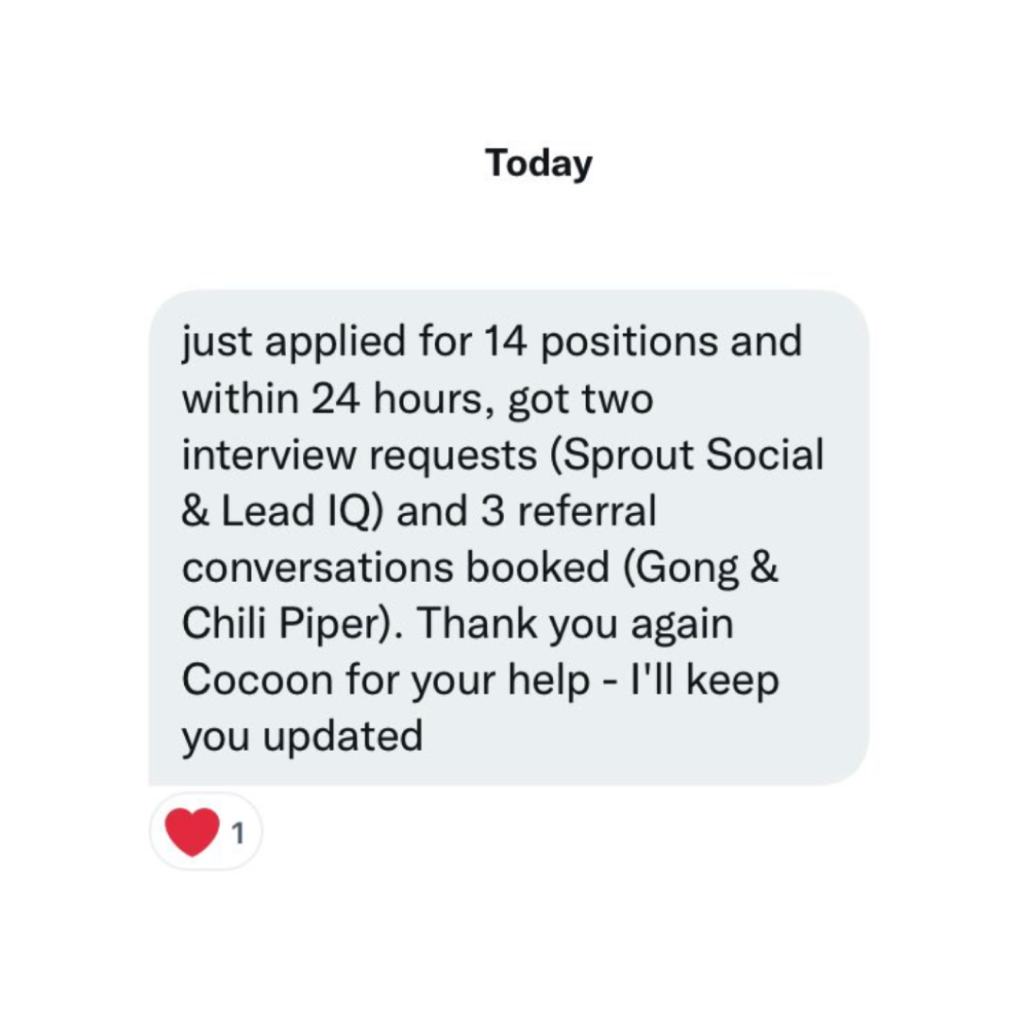This screenshot has width=1024, height=1024.
Task: Click 'conversations booked' in the message
Action: tap(395, 569)
